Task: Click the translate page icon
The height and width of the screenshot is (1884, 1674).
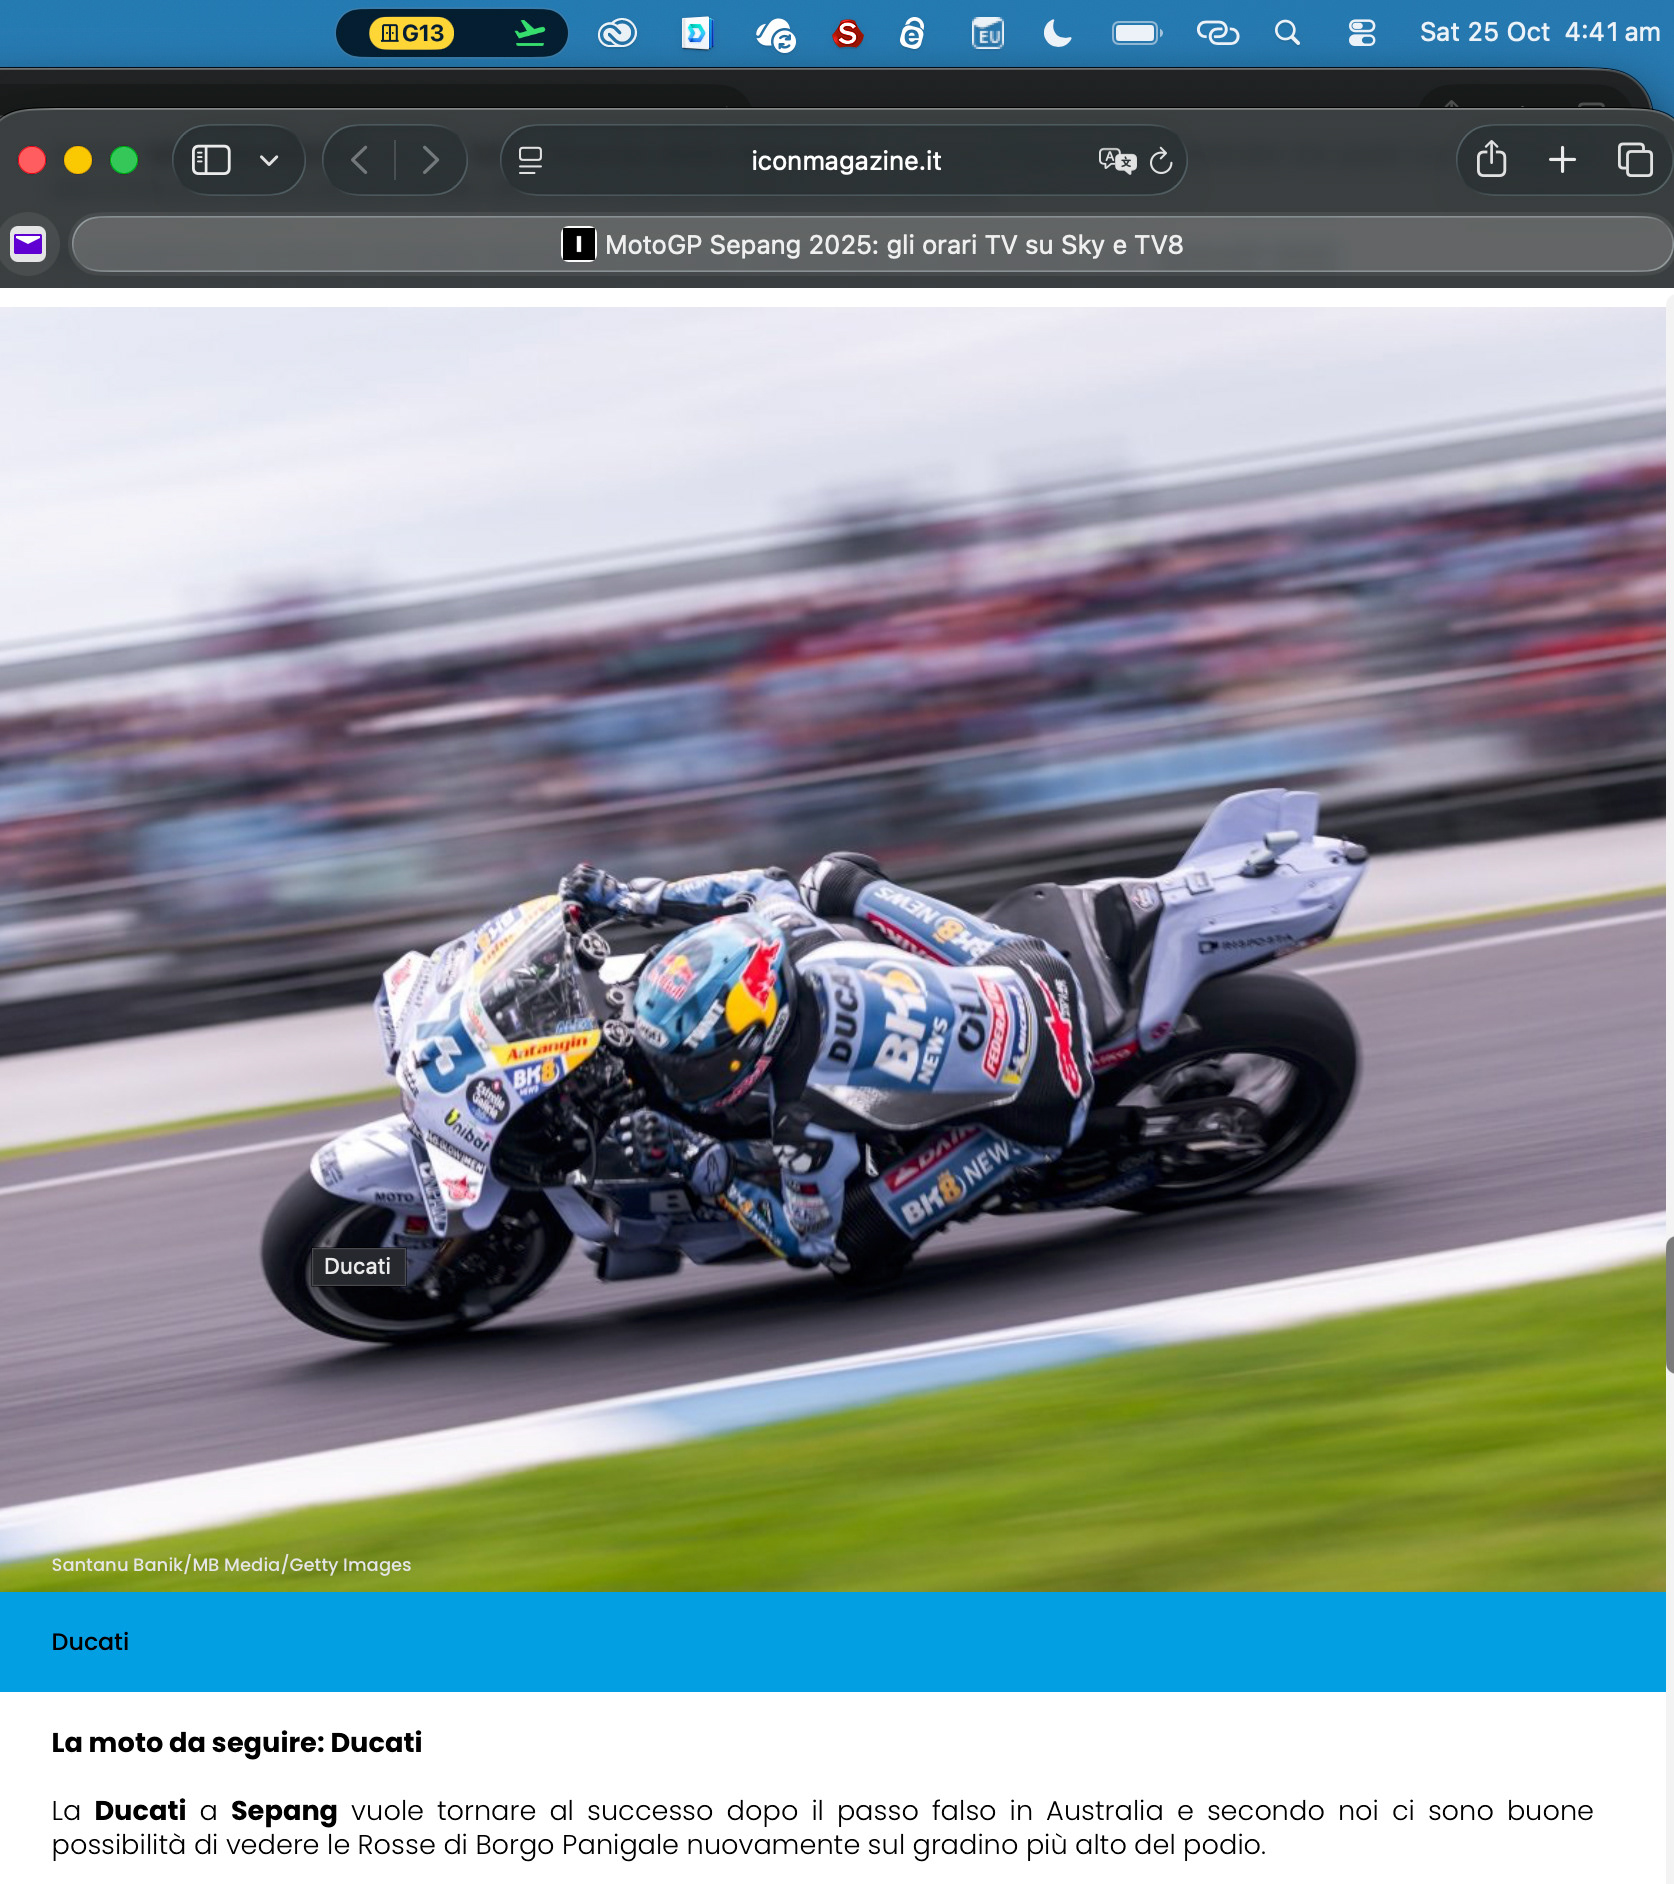Action: (1117, 160)
